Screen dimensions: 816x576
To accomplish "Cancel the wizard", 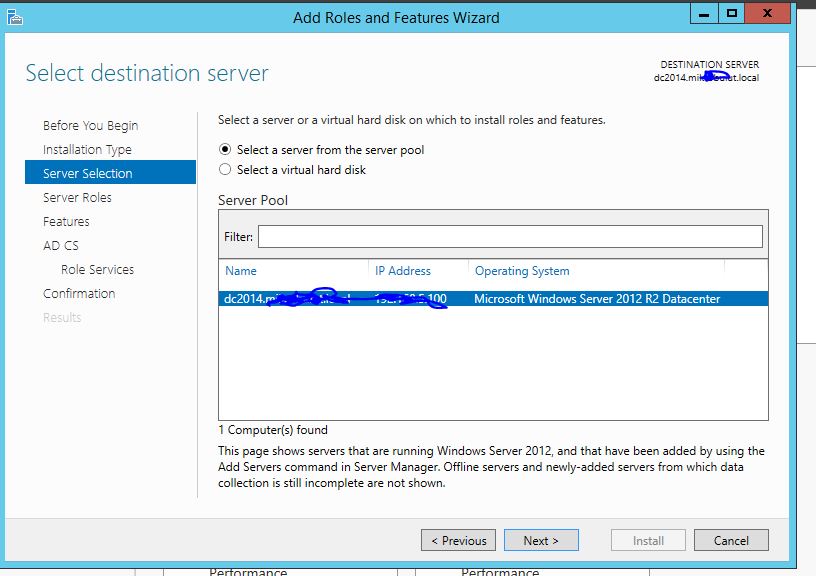I will (731, 540).
